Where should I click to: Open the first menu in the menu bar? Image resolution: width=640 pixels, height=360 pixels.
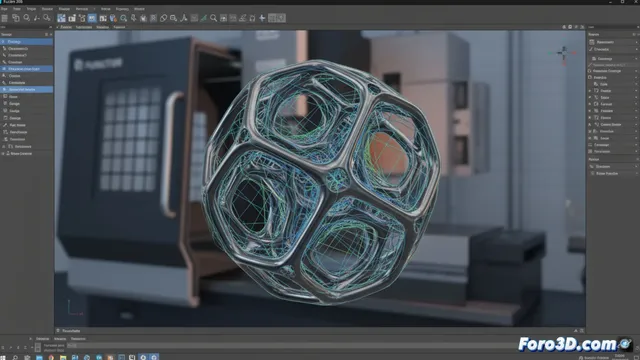(4, 9)
